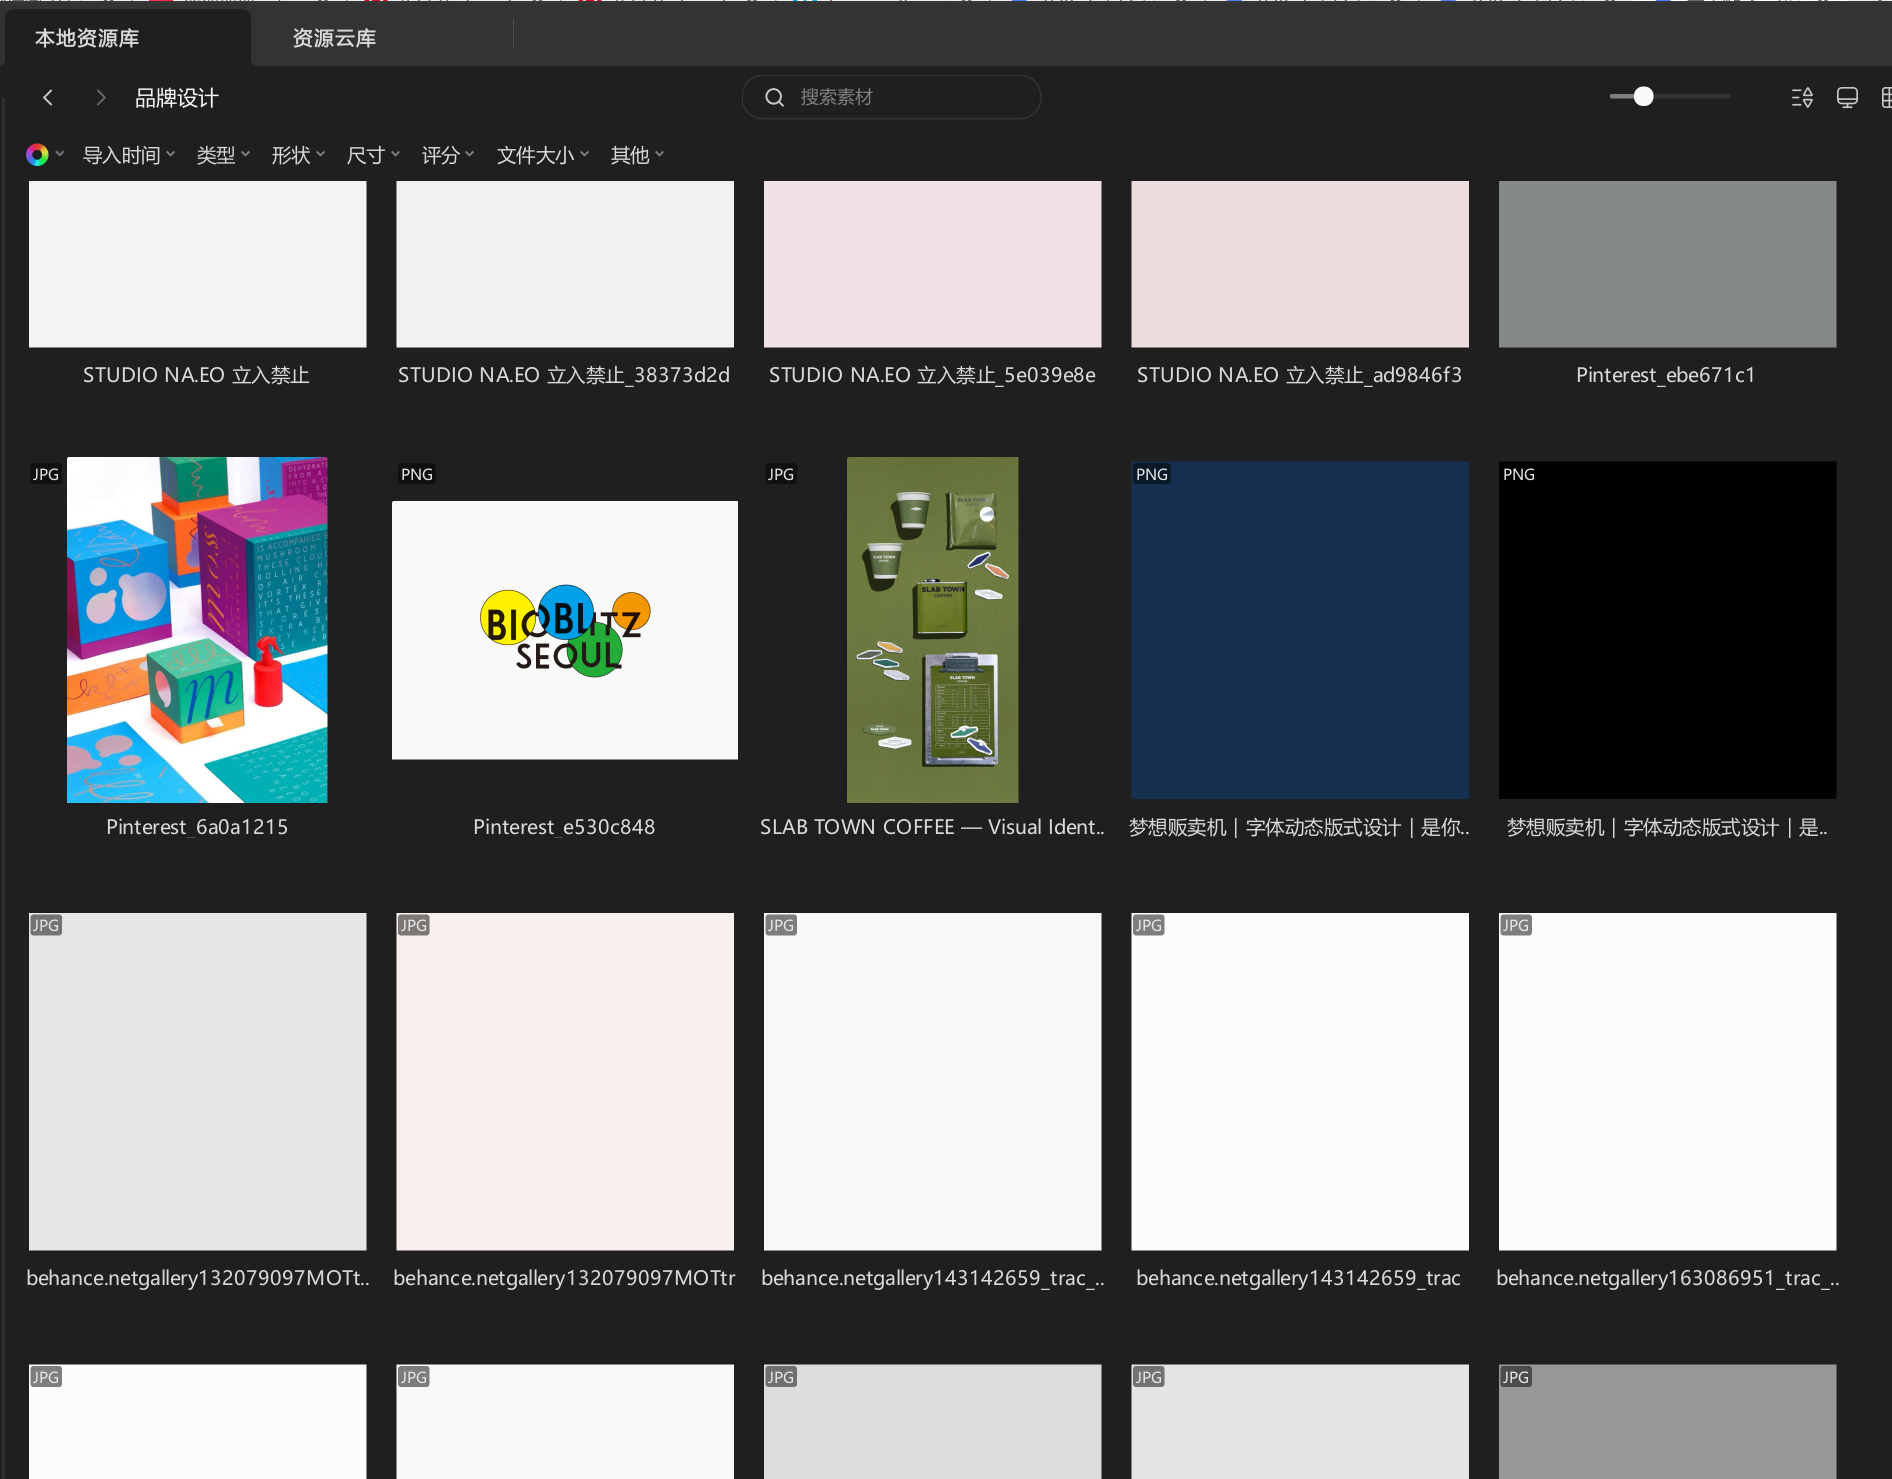Click the STUDIO NA.EO 立入禁止_ad9846f3 label
Viewport: 1892px width, 1479px height.
[x=1299, y=375]
